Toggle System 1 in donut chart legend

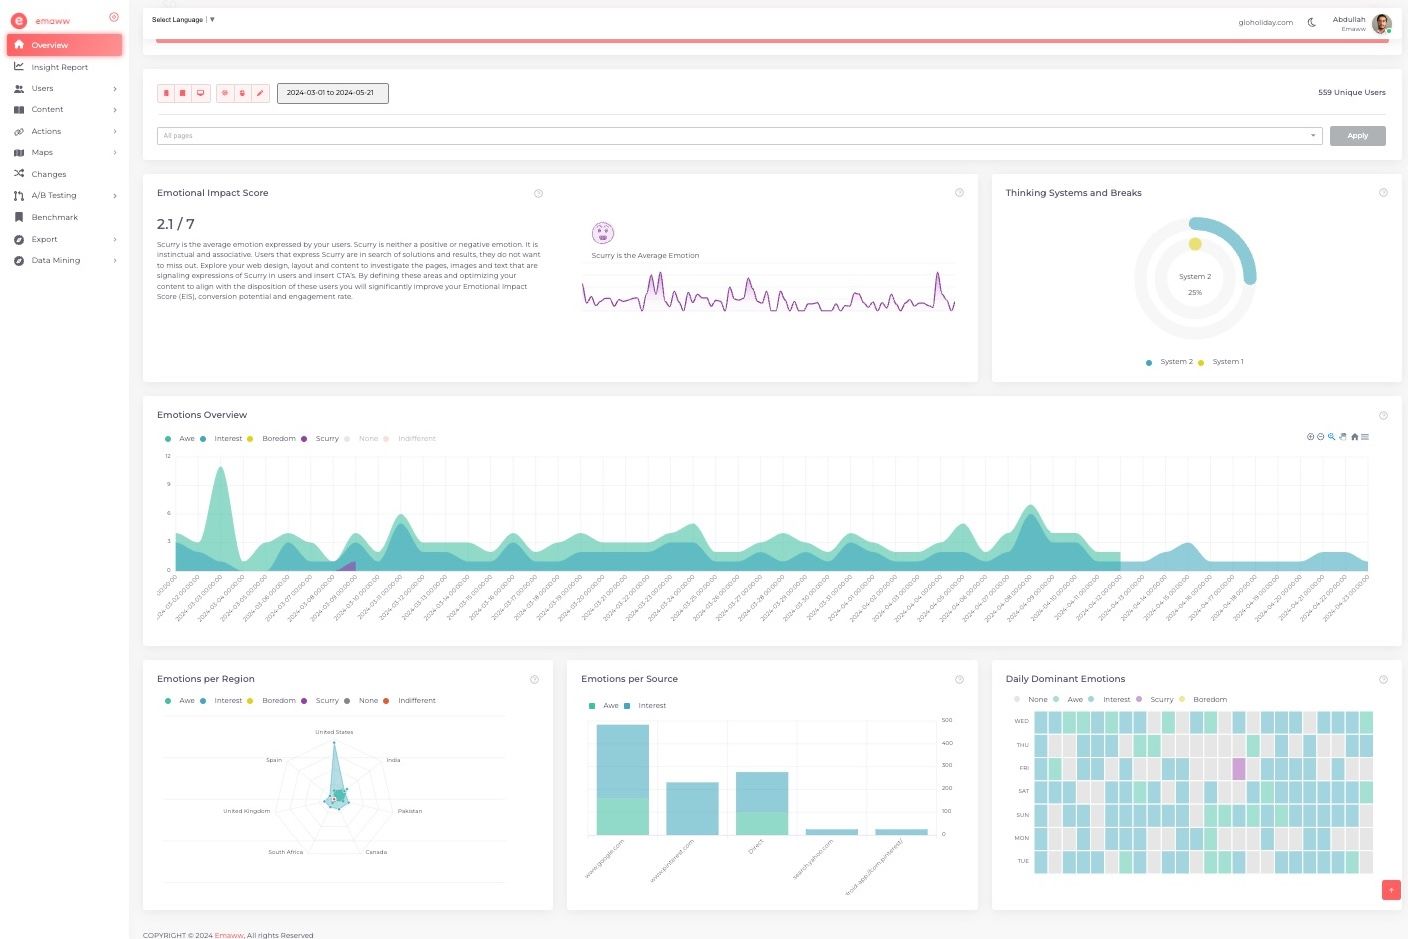click(x=1221, y=362)
